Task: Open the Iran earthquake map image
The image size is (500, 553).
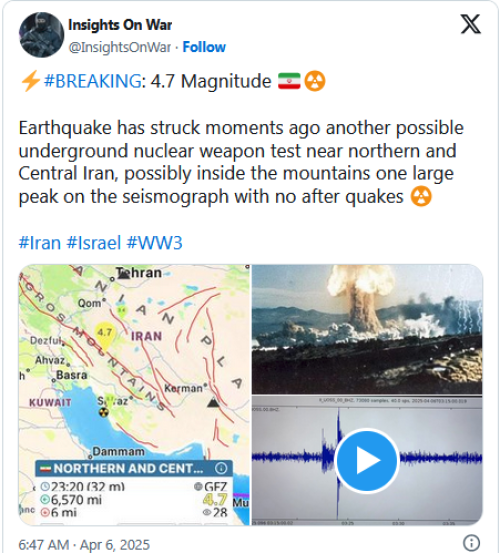Action: 134,395
